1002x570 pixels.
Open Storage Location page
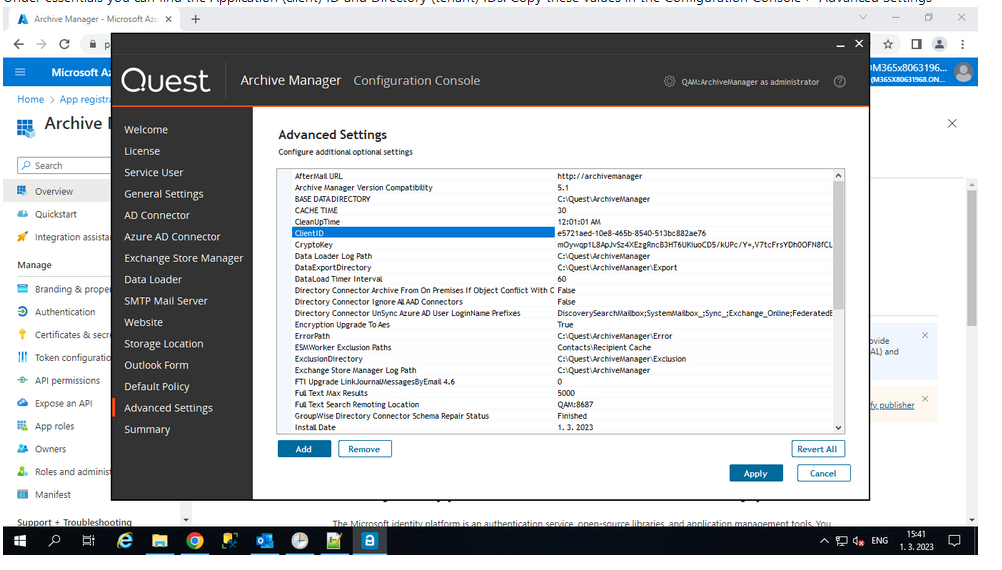[164, 344]
